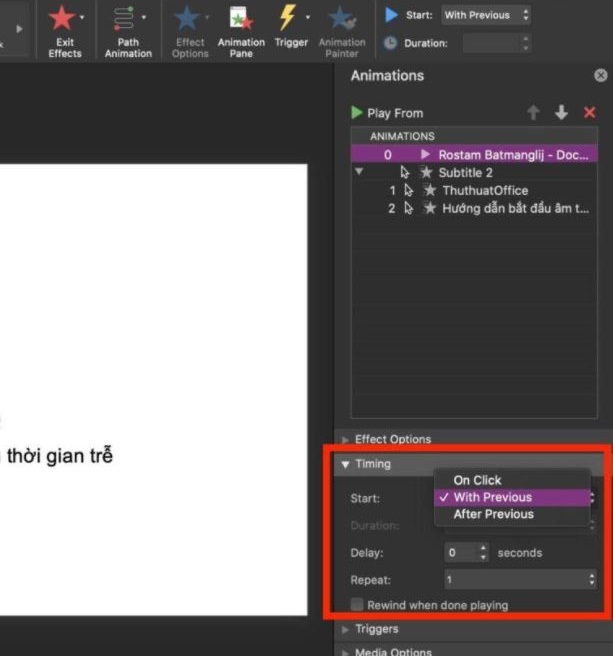Choose On Click from Start menu
The height and width of the screenshot is (656, 613).
coord(512,480)
